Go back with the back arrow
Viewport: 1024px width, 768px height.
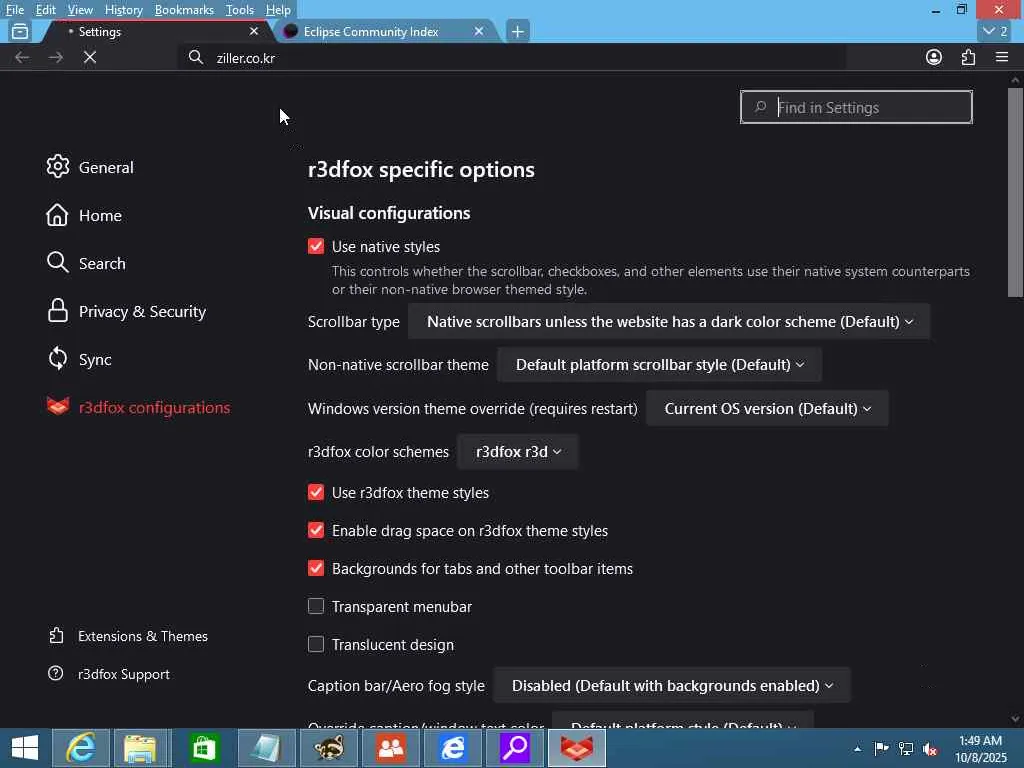click(22, 57)
